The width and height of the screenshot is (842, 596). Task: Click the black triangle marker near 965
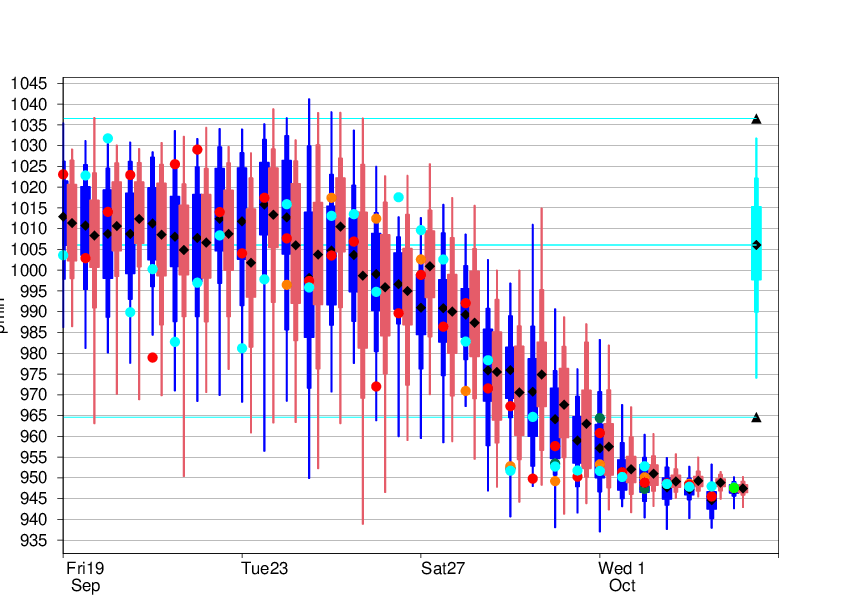point(756,417)
